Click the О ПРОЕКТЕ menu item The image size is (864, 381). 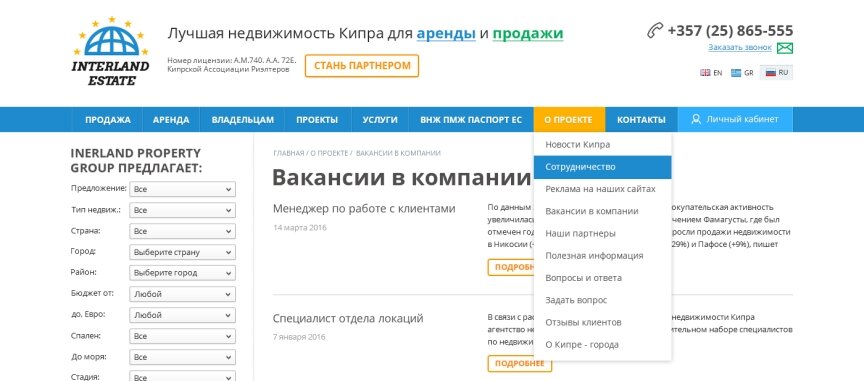point(569,120)
